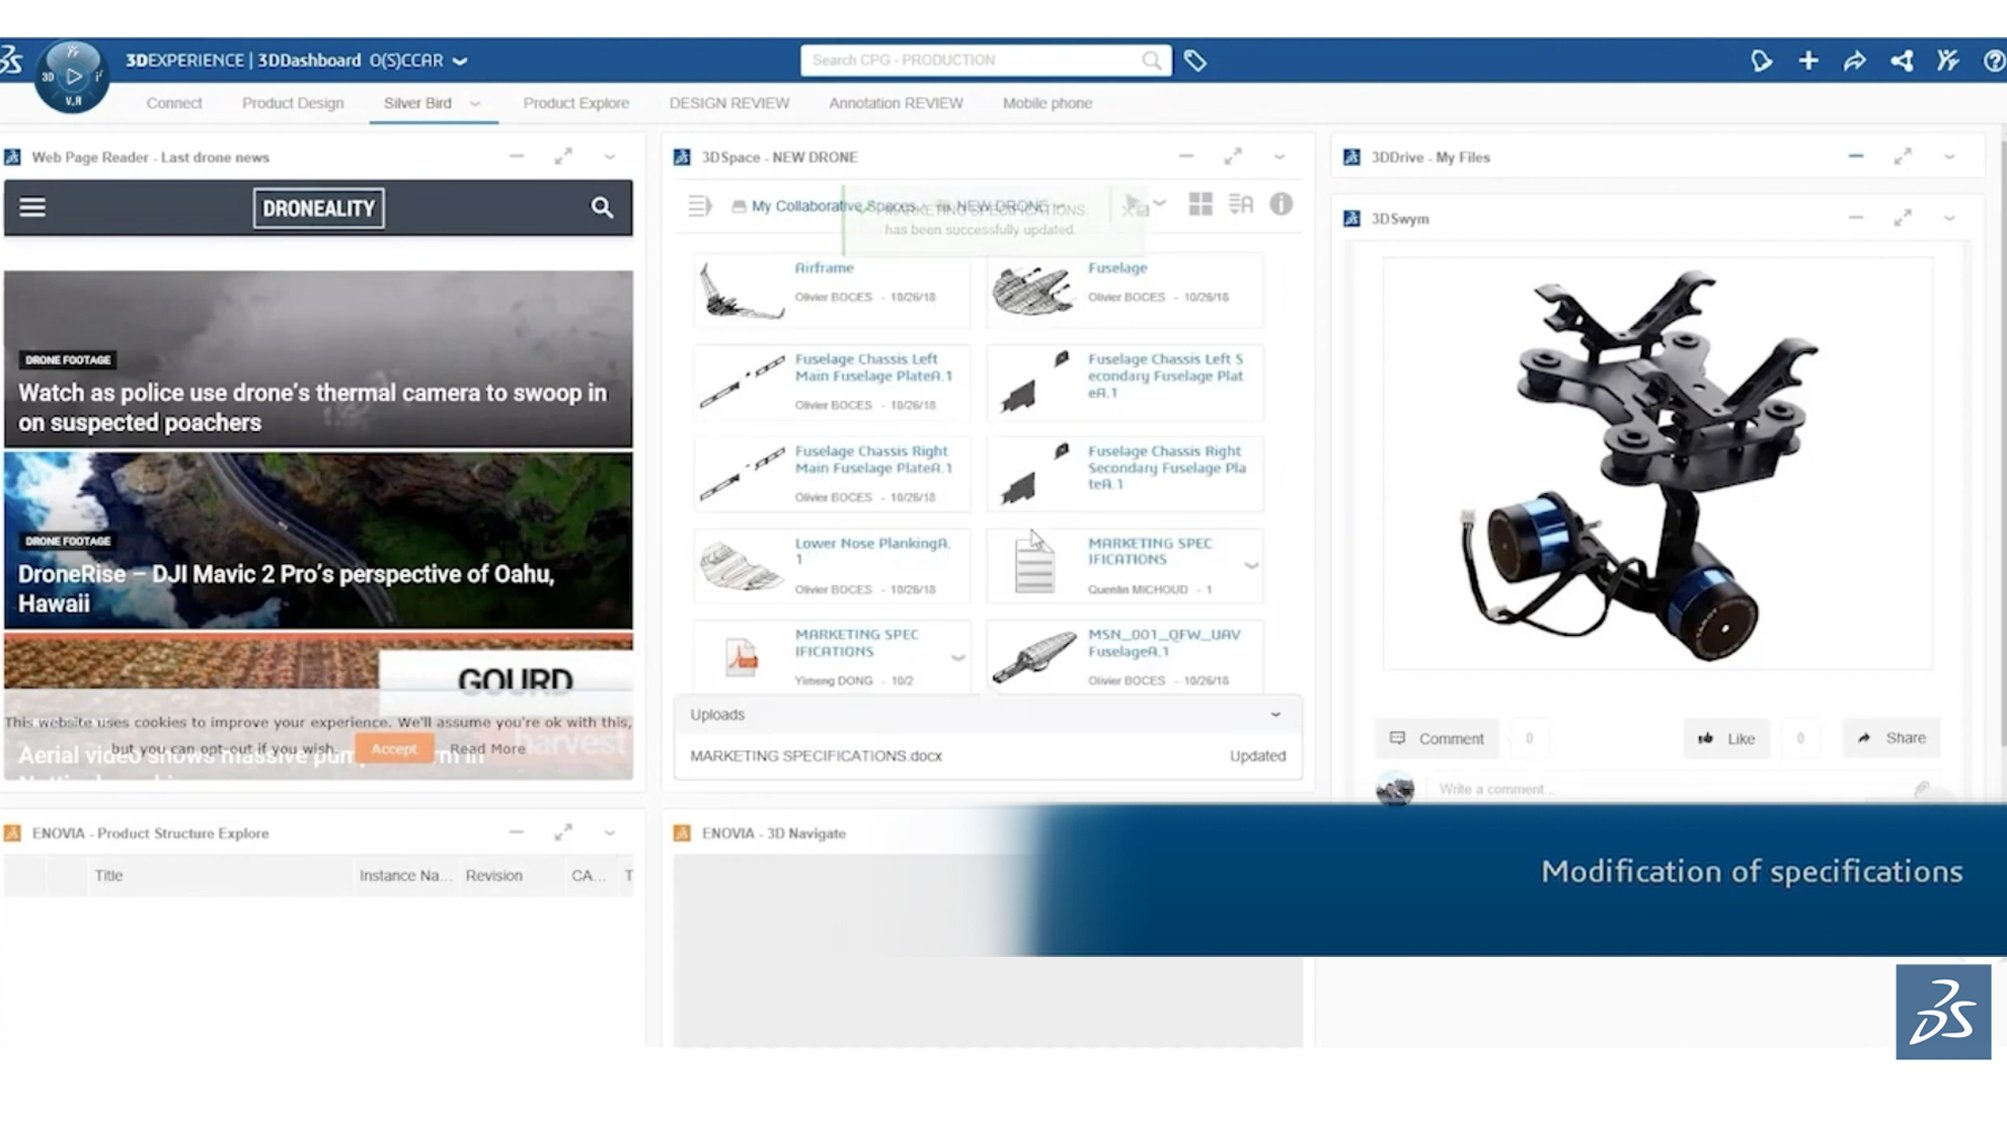This screenshot has height=1128, width=2007.
Task: Open the information panel icon in 3DSpace
Action: coord(1281,205)
